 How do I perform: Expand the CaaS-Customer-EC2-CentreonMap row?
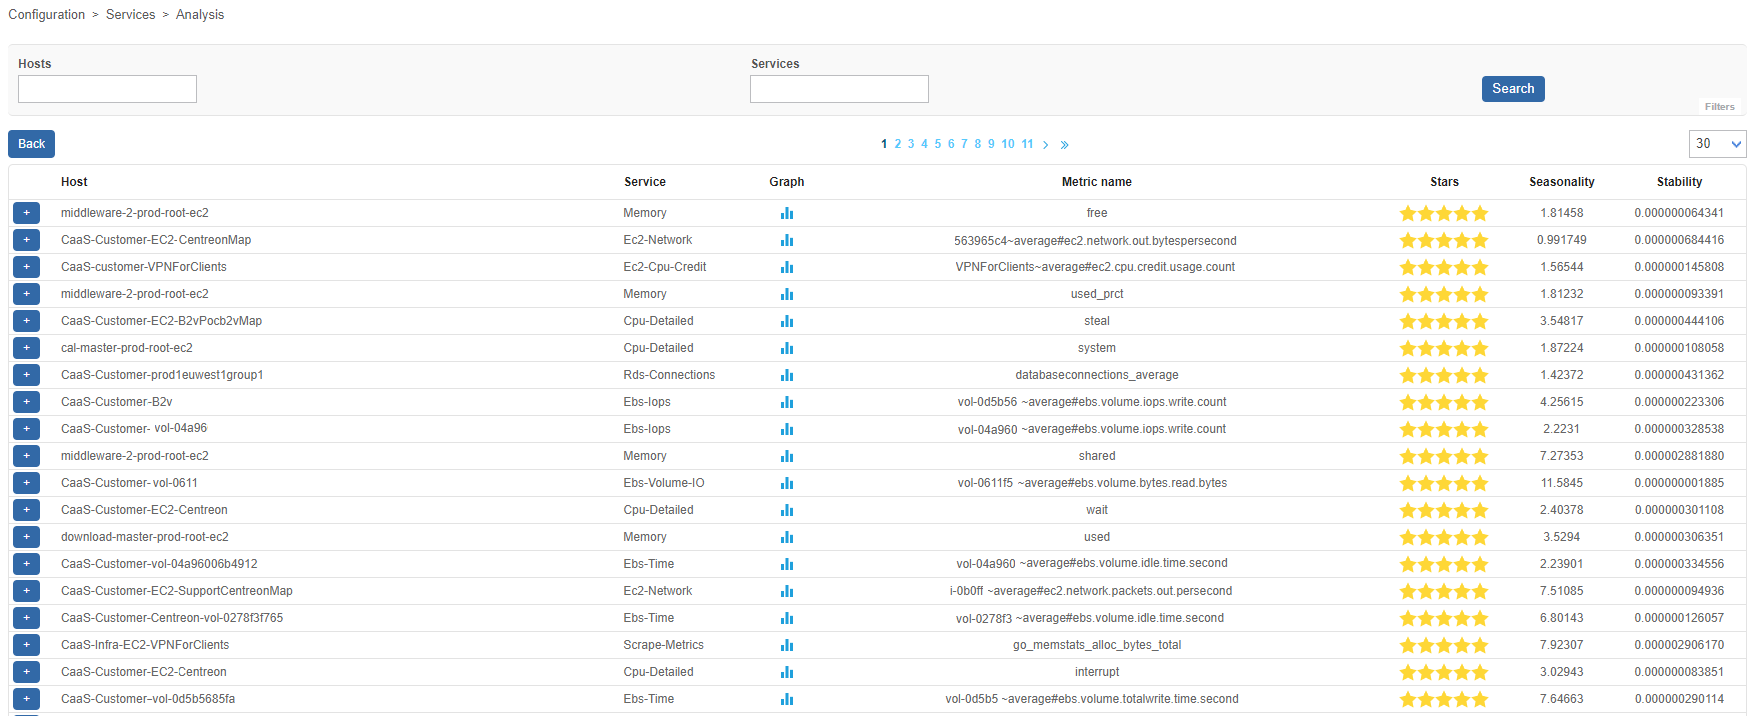click(x=27, y=240)
